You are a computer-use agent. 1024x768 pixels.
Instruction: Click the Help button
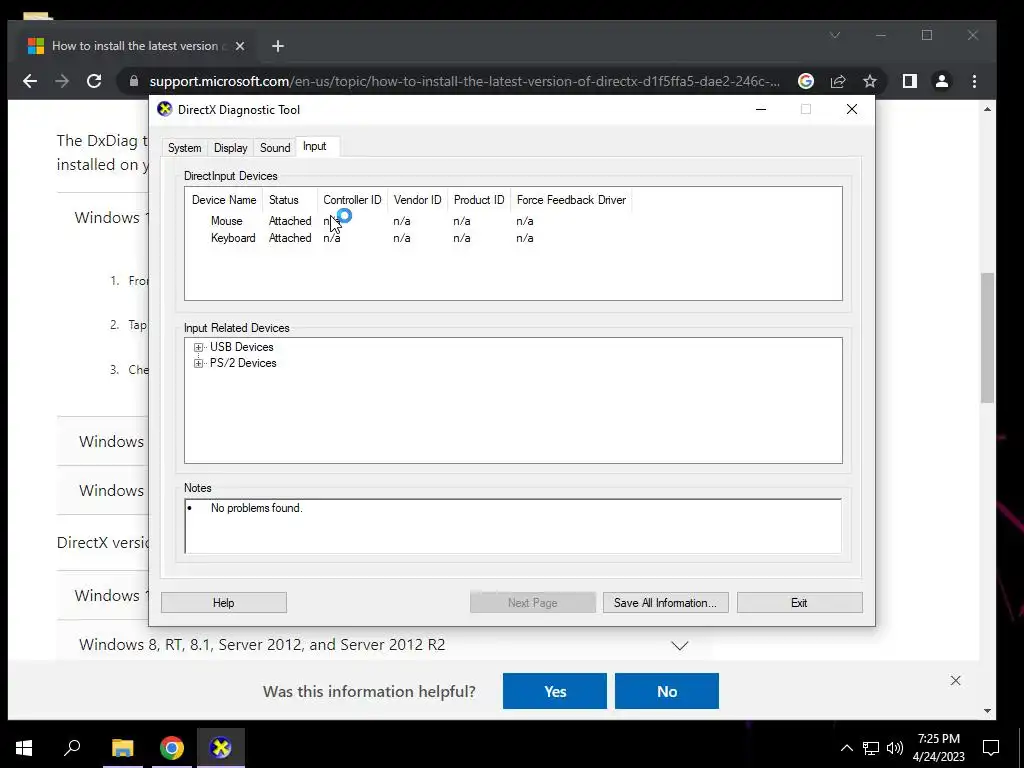[223, 603]
